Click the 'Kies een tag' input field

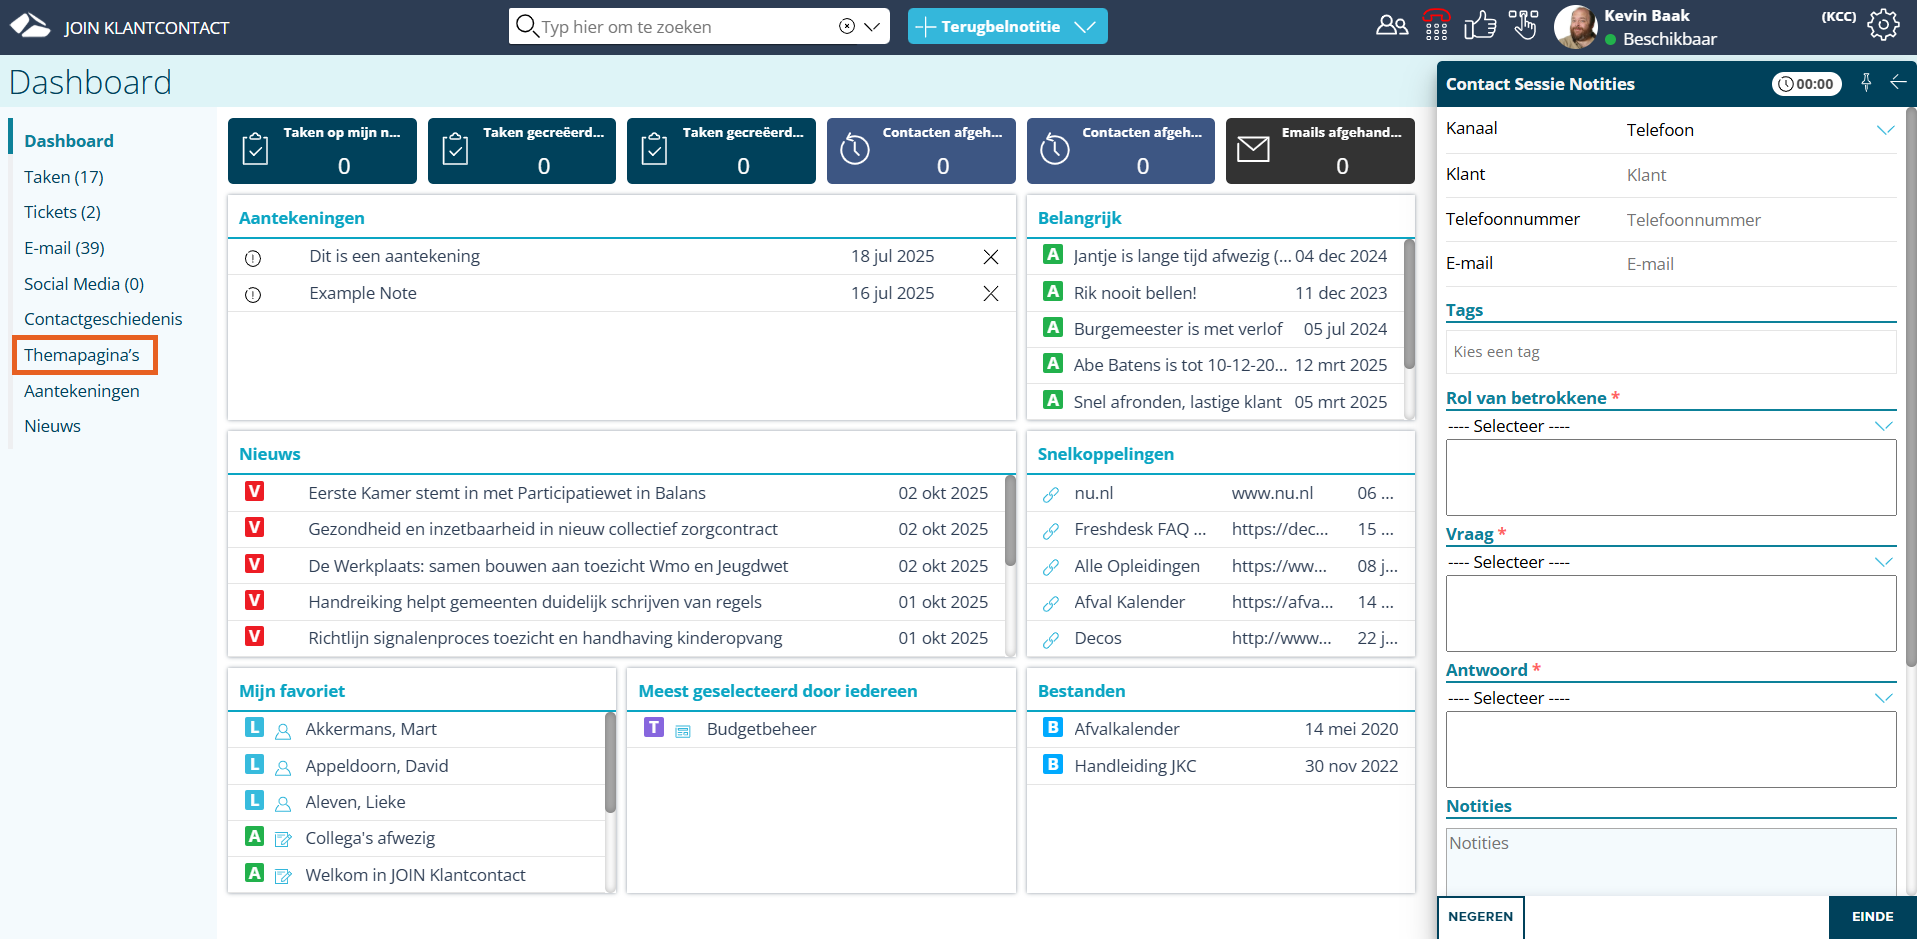[x=1670, y=352]
